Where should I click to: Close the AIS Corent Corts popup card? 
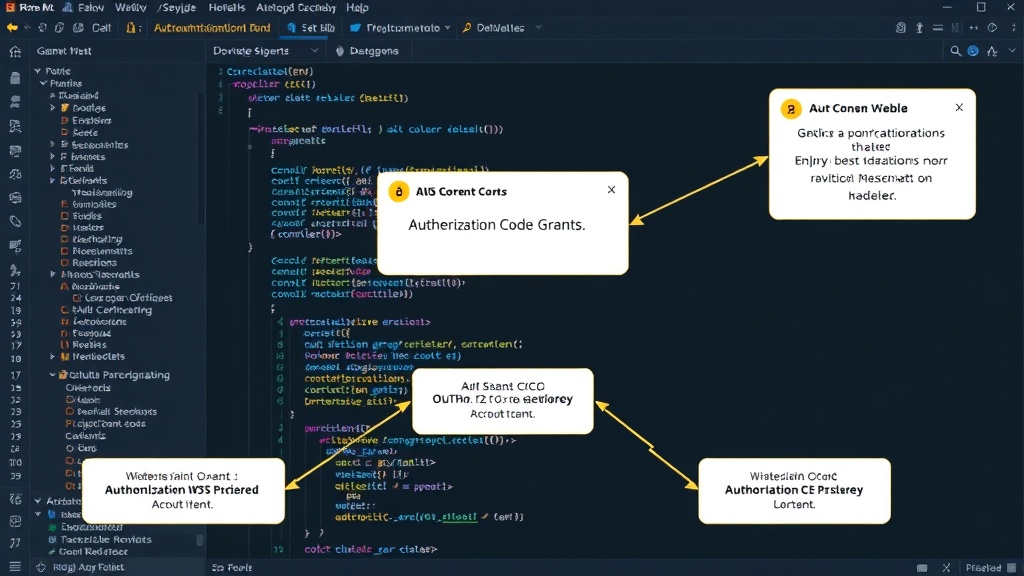[x=611, y=190]
